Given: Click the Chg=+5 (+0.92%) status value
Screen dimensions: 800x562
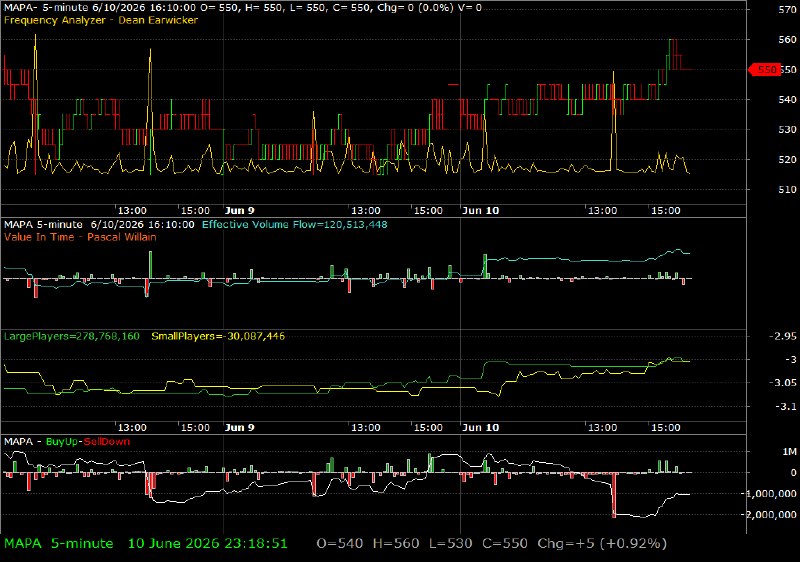Looking at the screenshot, I should tap(602, 544).
